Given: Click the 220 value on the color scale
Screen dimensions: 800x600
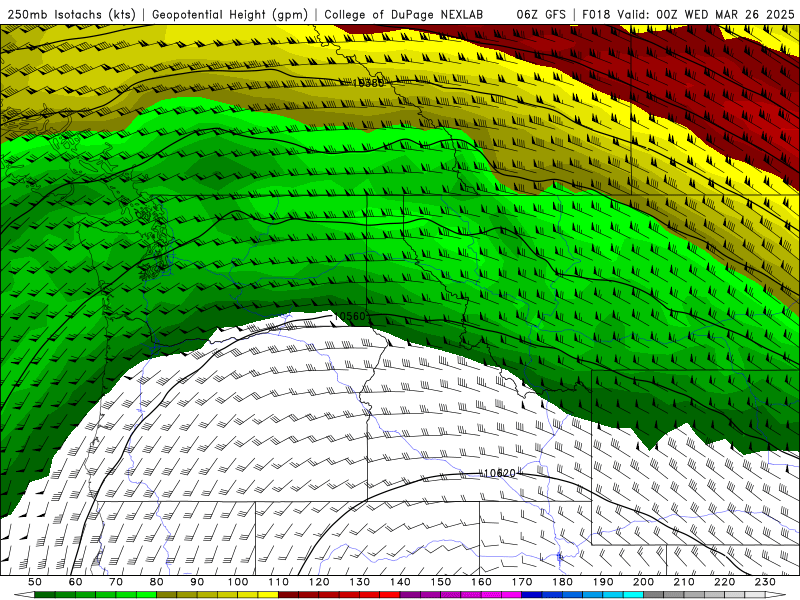Looking at the screenshot, I should pyautogui.click(x=724, y=582).
